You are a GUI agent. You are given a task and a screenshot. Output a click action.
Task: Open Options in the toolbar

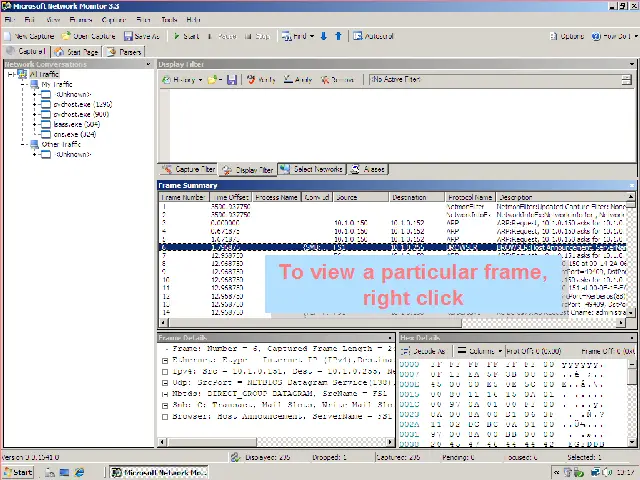[x=567, y=36]
